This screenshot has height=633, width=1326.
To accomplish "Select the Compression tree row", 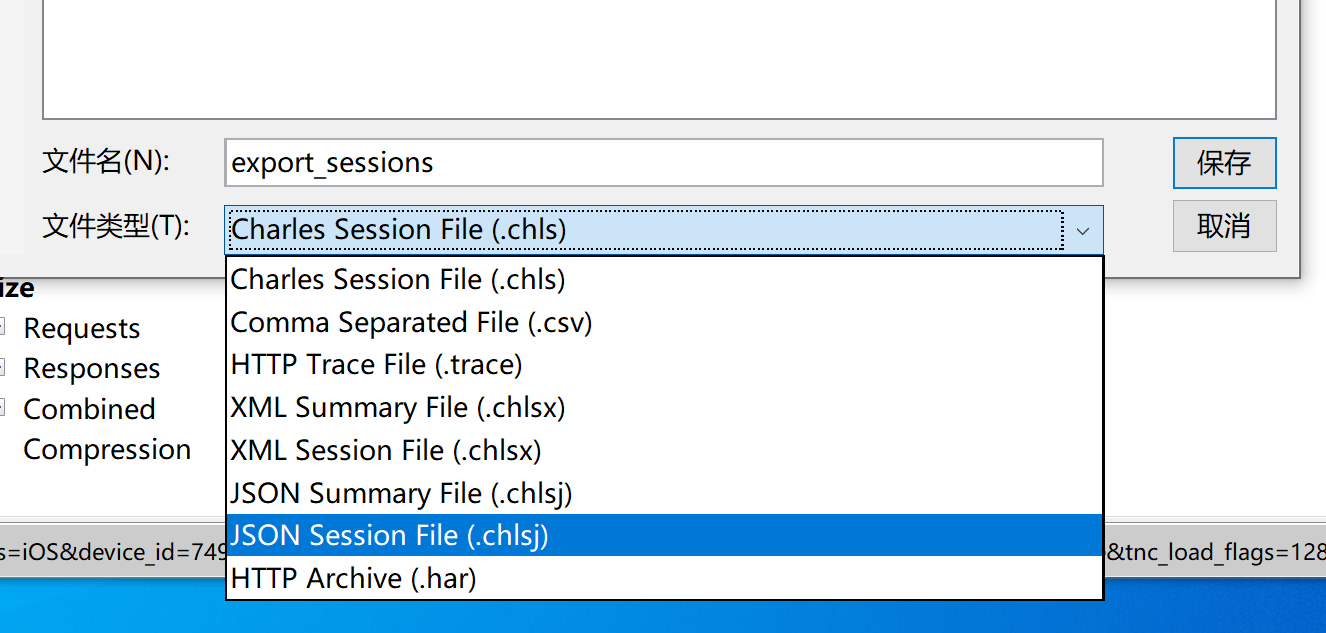I will (107, 450).
